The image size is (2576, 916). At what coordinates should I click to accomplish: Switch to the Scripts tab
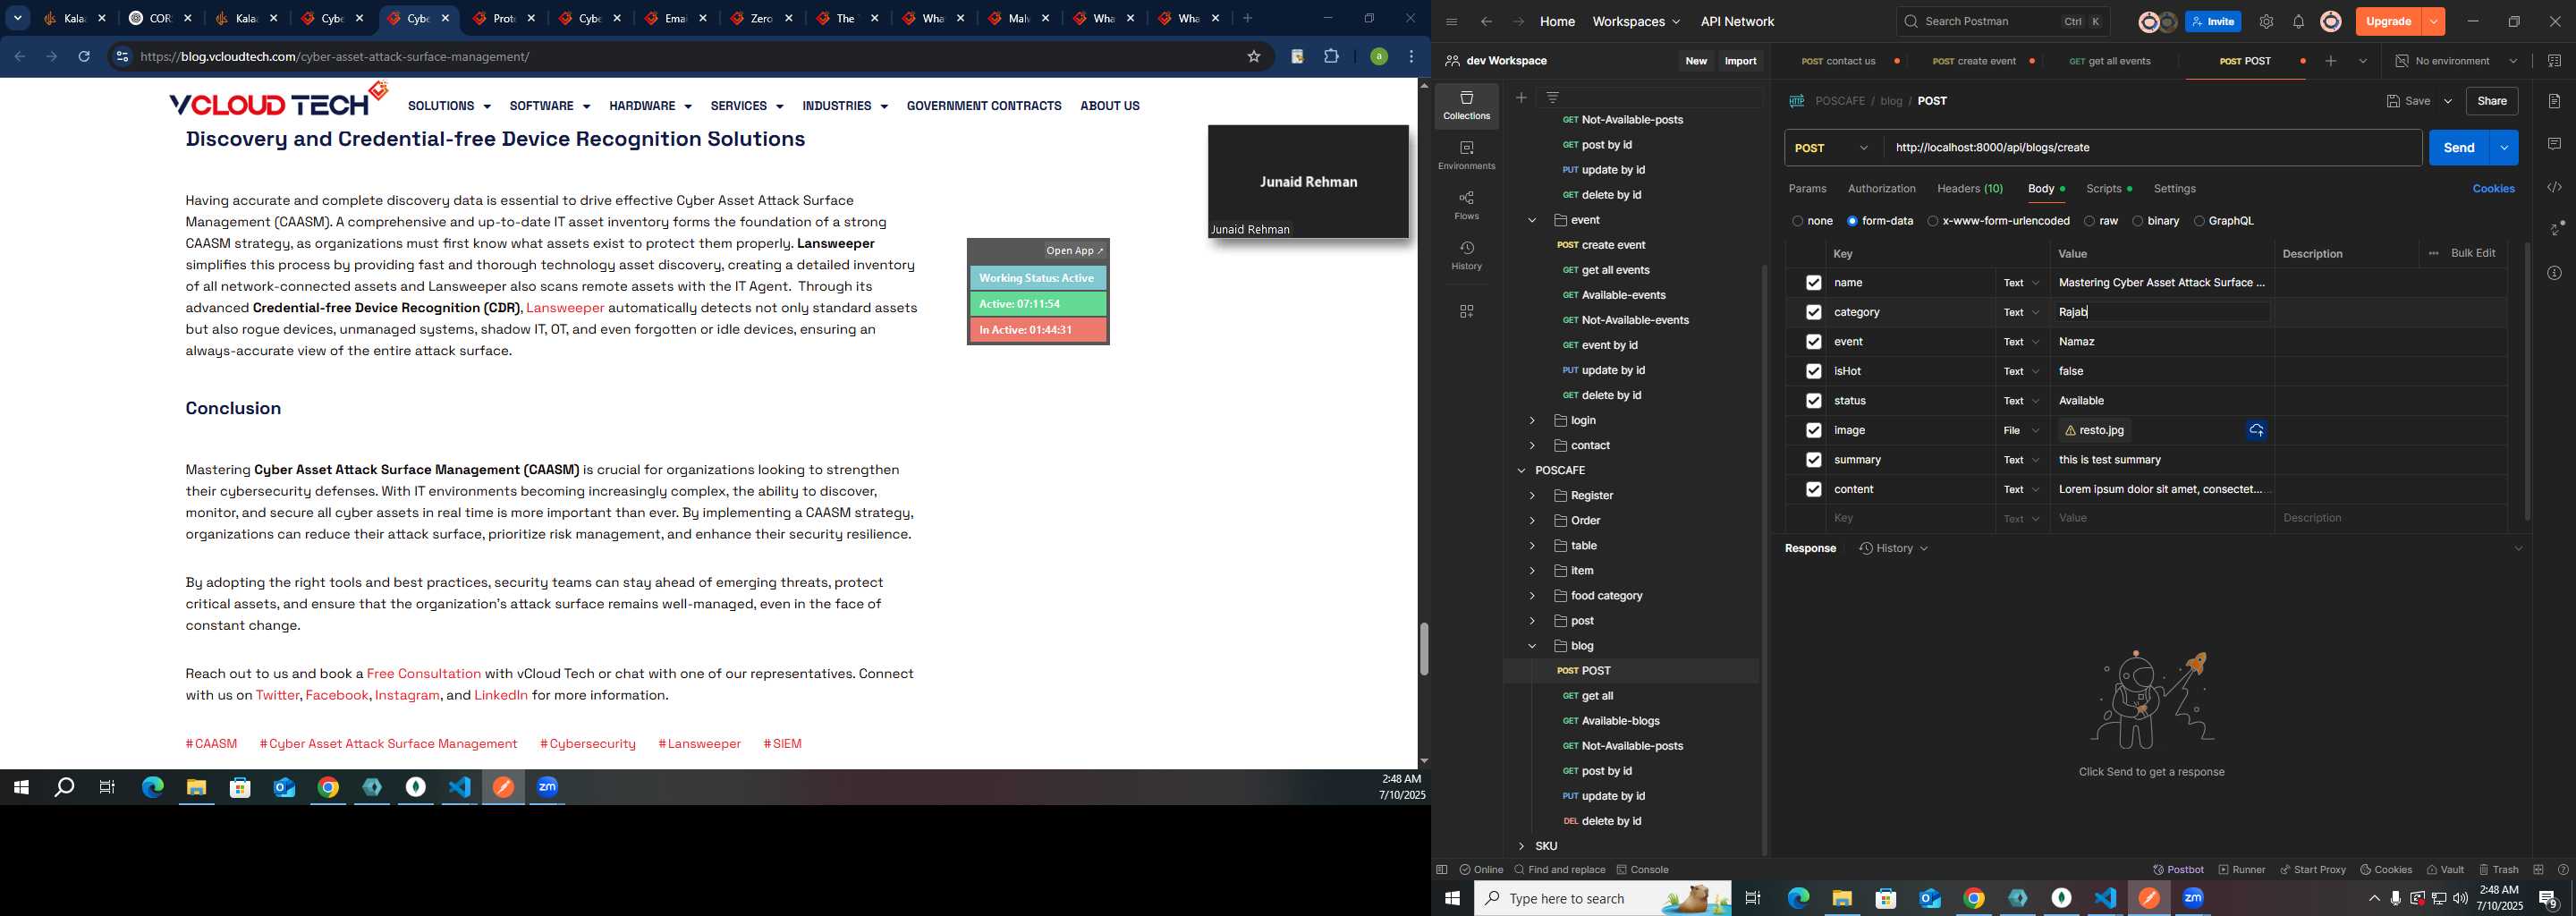[2108, 189]
